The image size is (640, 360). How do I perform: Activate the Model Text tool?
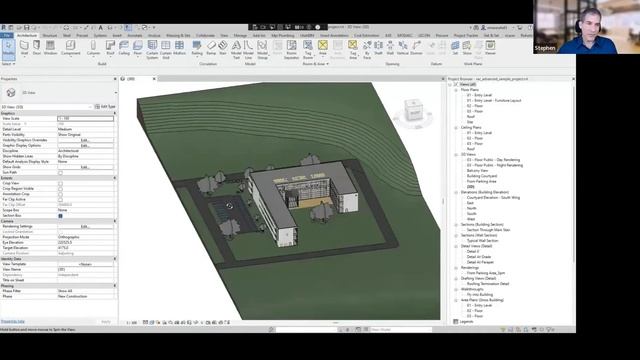(x=236, y=49)
